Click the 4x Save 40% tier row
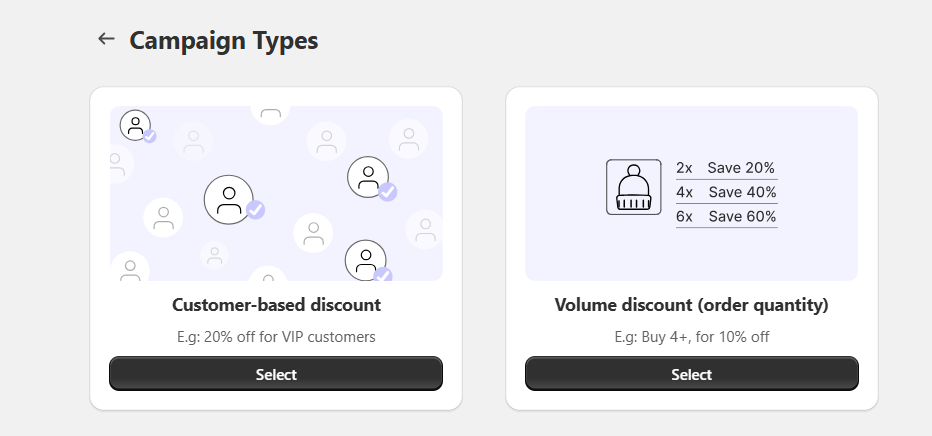This screenshot has width=932, height=436. 726,192
